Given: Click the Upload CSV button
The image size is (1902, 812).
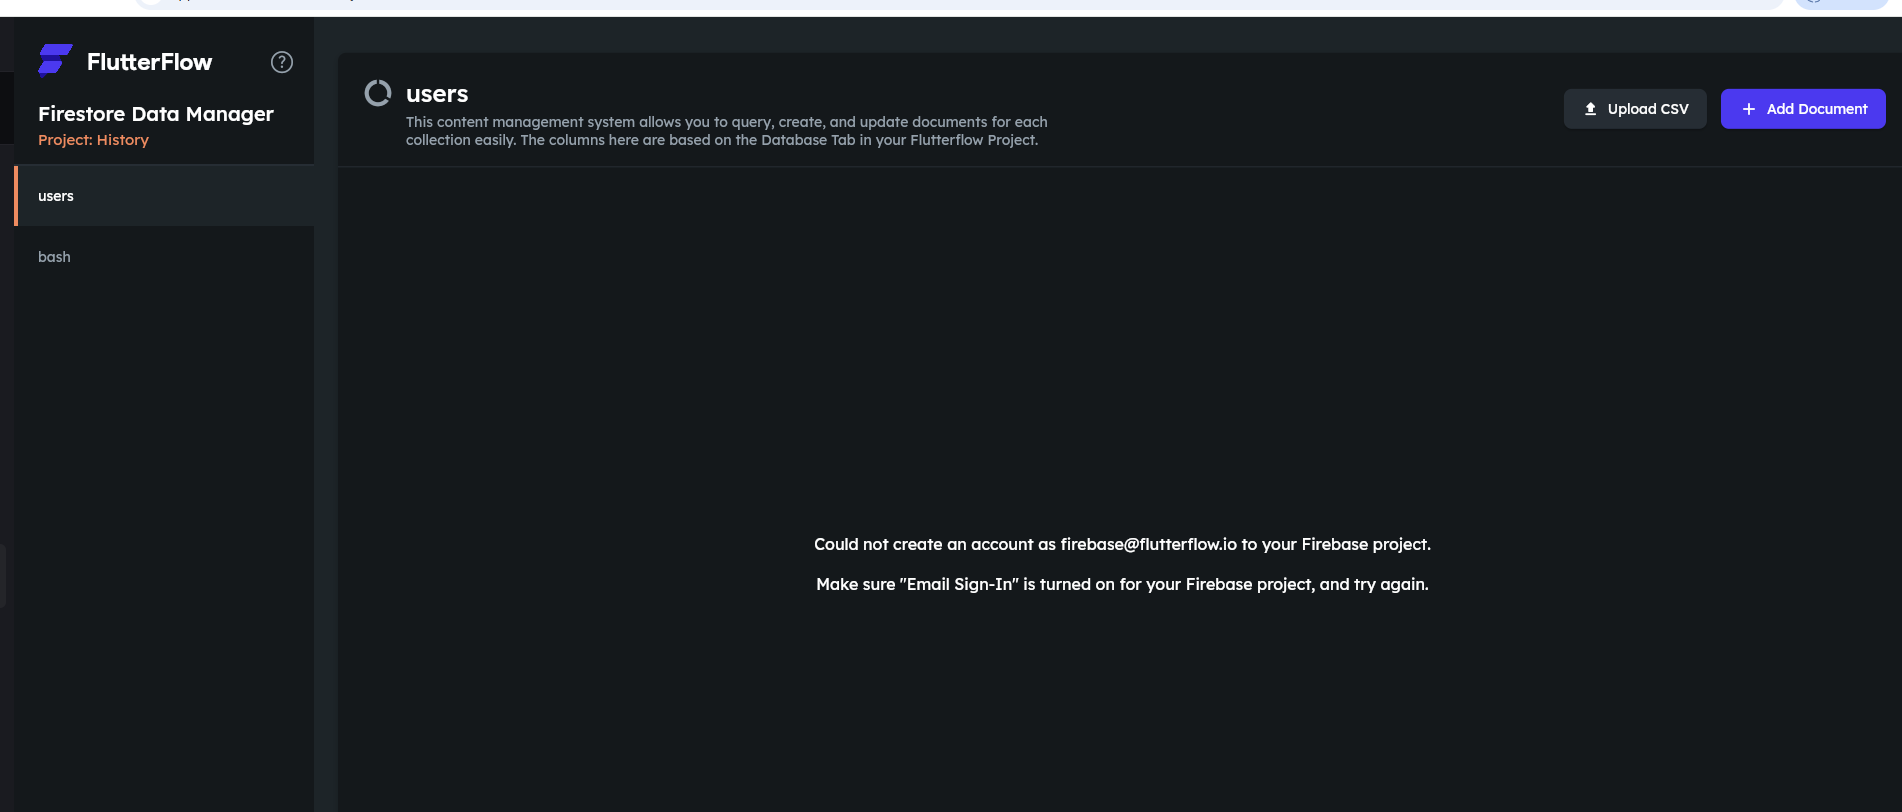Looking at the screenshot, I should click(x=1635, y=109).
